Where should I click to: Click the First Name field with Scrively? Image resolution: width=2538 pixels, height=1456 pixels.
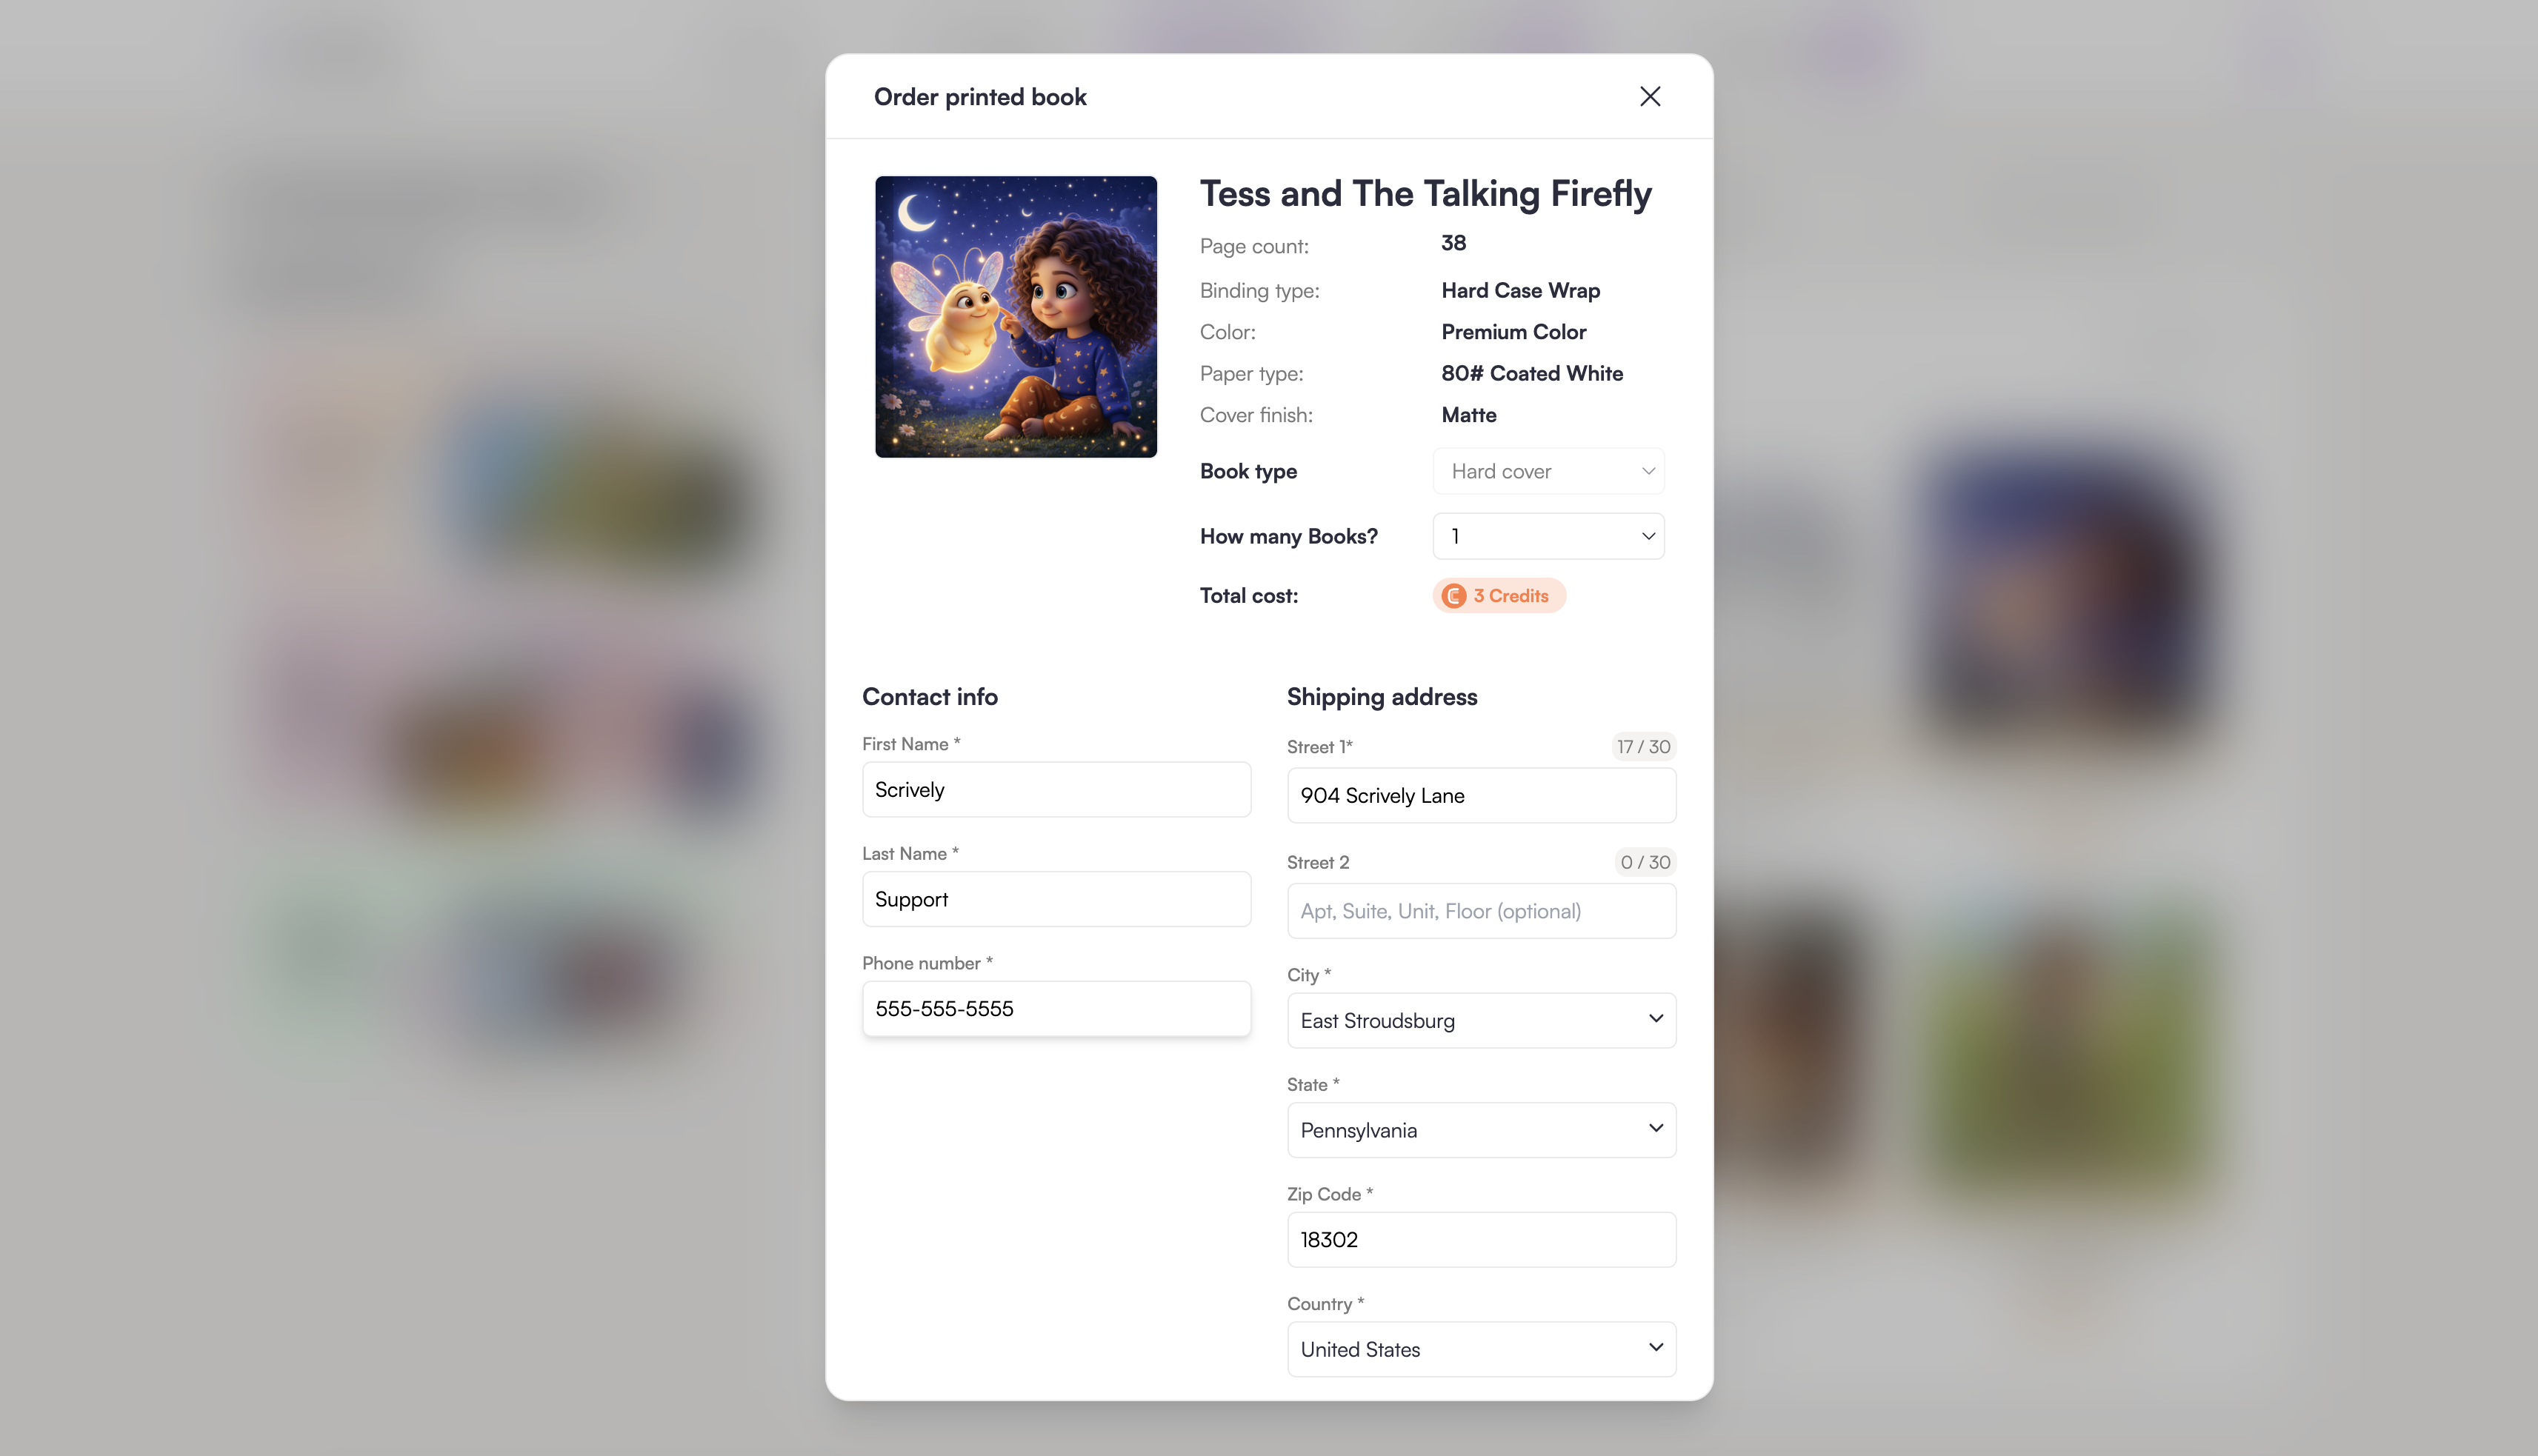pyautogui.click(x=1056, y=790)
